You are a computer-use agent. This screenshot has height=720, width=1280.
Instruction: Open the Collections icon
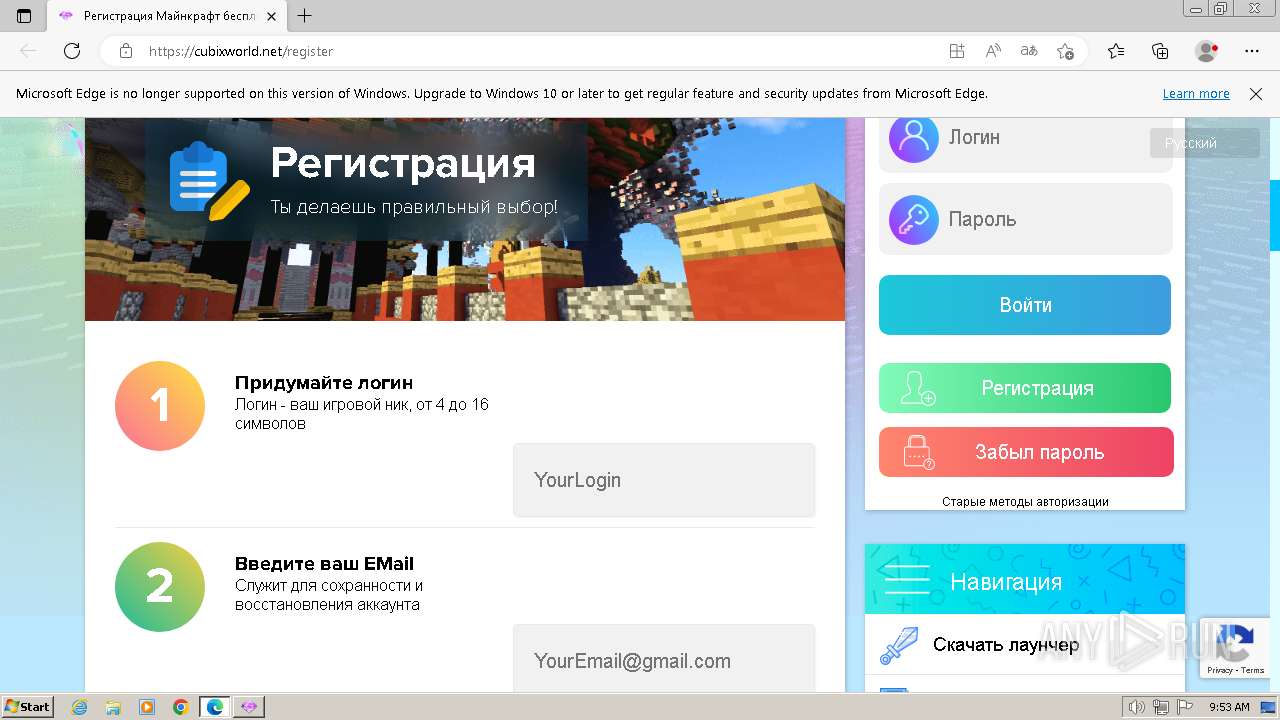coord(1160,51)
